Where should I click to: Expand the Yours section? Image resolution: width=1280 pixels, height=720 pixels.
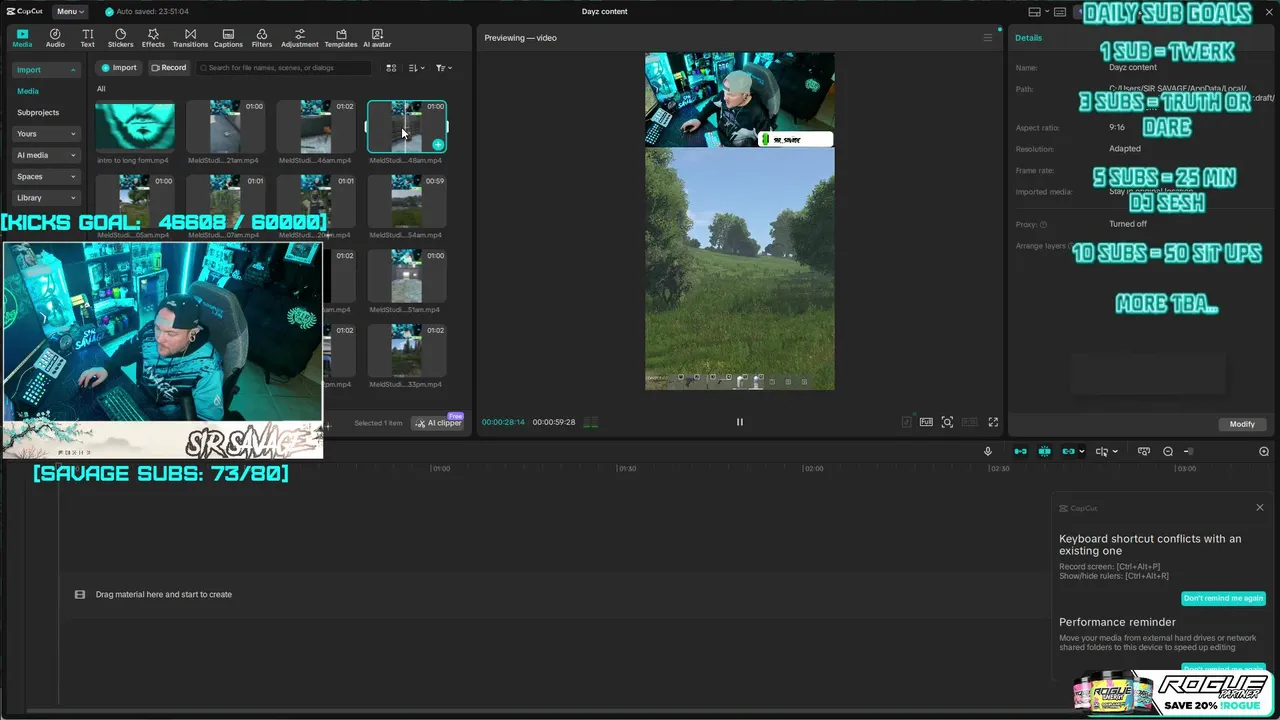(46, 134)
